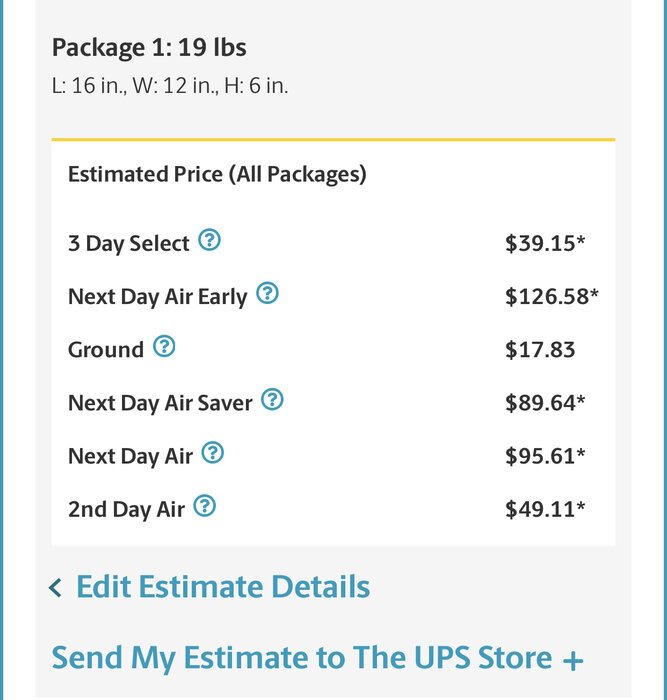The image size is (667, 700).
Task: Select the Ground service label
Action: [106, 350]
